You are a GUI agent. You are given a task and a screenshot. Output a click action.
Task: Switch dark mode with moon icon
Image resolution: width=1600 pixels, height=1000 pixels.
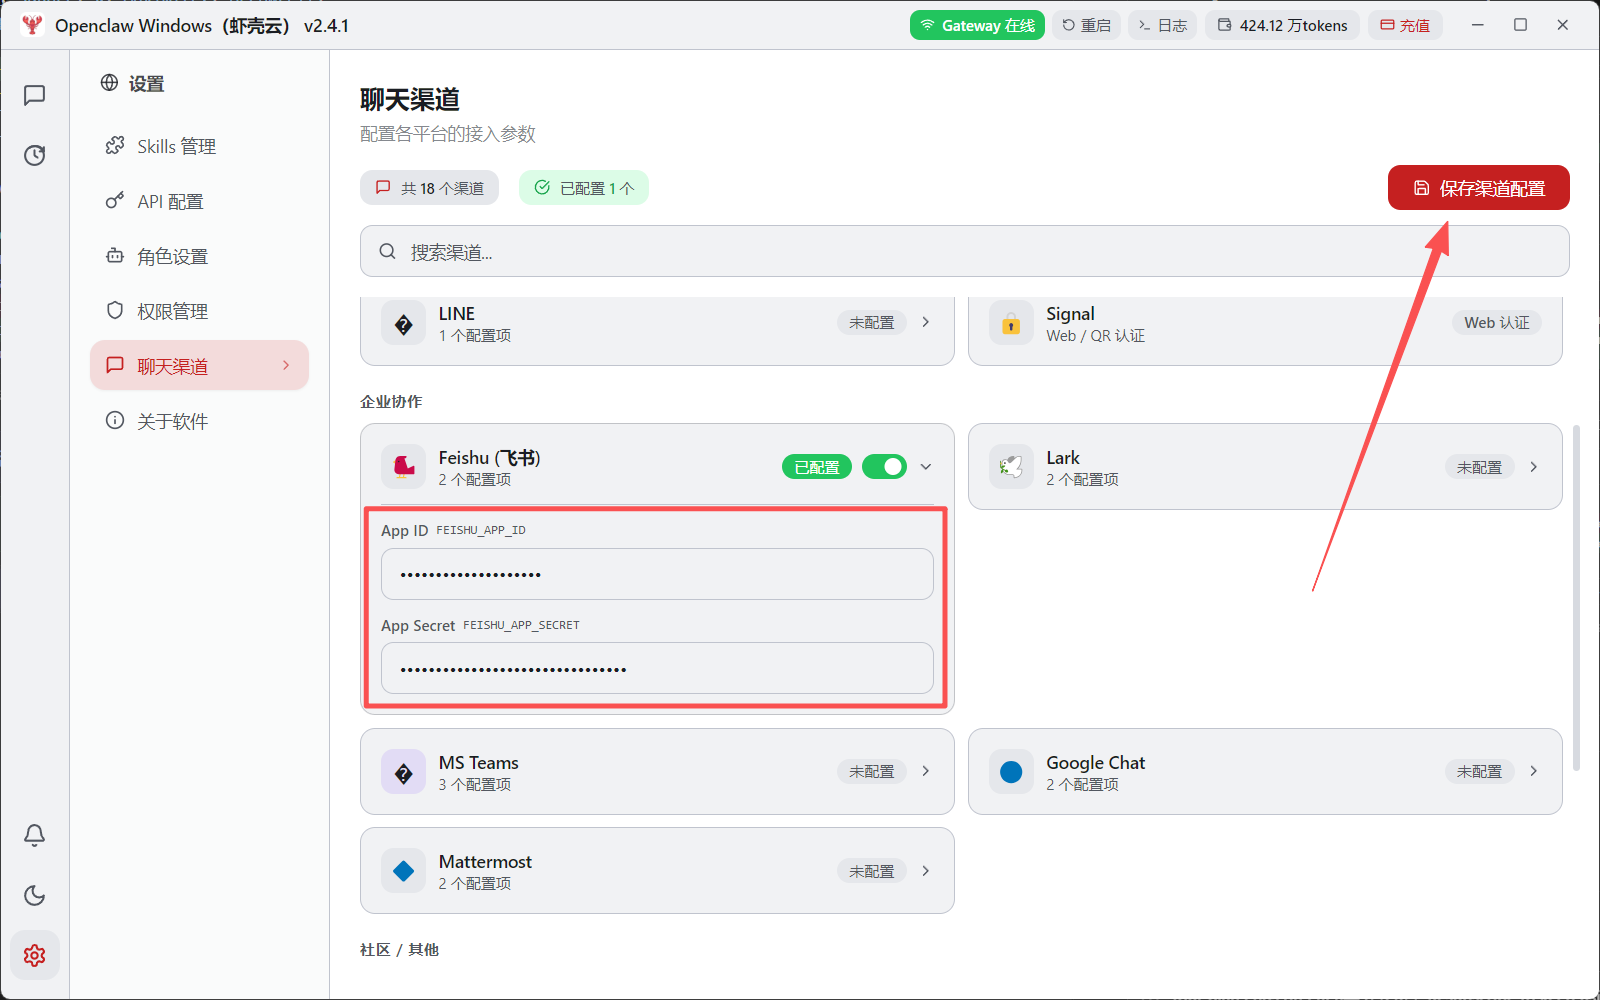pyautogui.click(x=34, y=895)
